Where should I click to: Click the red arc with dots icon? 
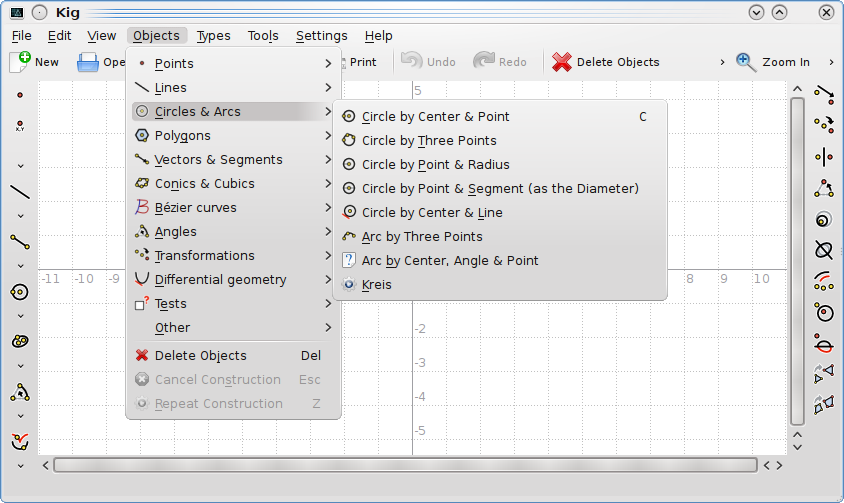click(824, 281)
